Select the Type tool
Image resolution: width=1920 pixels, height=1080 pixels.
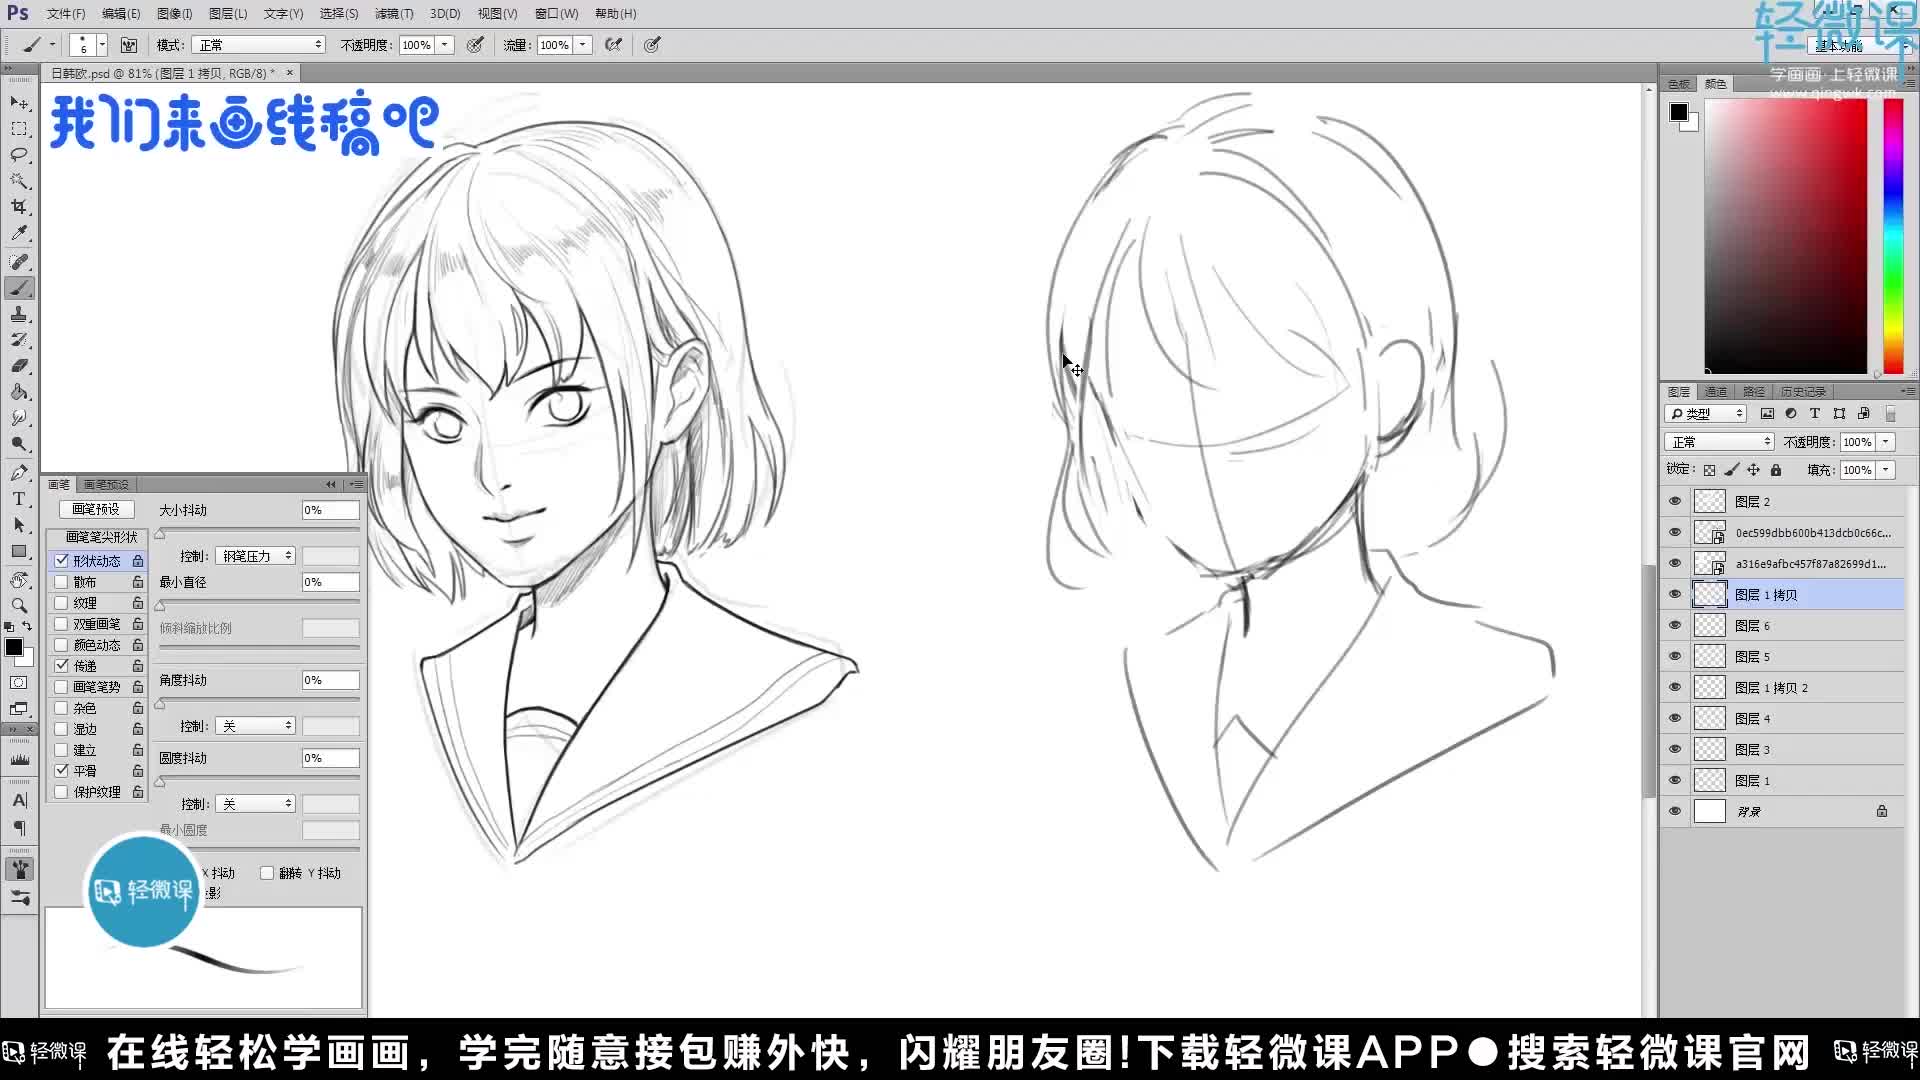[20, 497]
